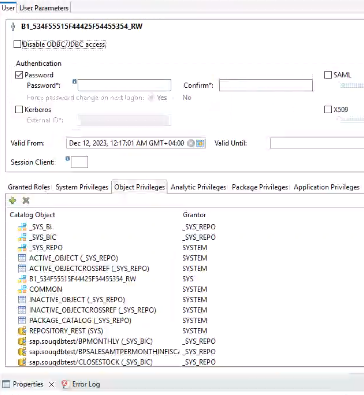The height and width of the screenshot is (395, 364).
Task: Click the ACTIVE_OBJECT table icon
Action: coord(22,258)
